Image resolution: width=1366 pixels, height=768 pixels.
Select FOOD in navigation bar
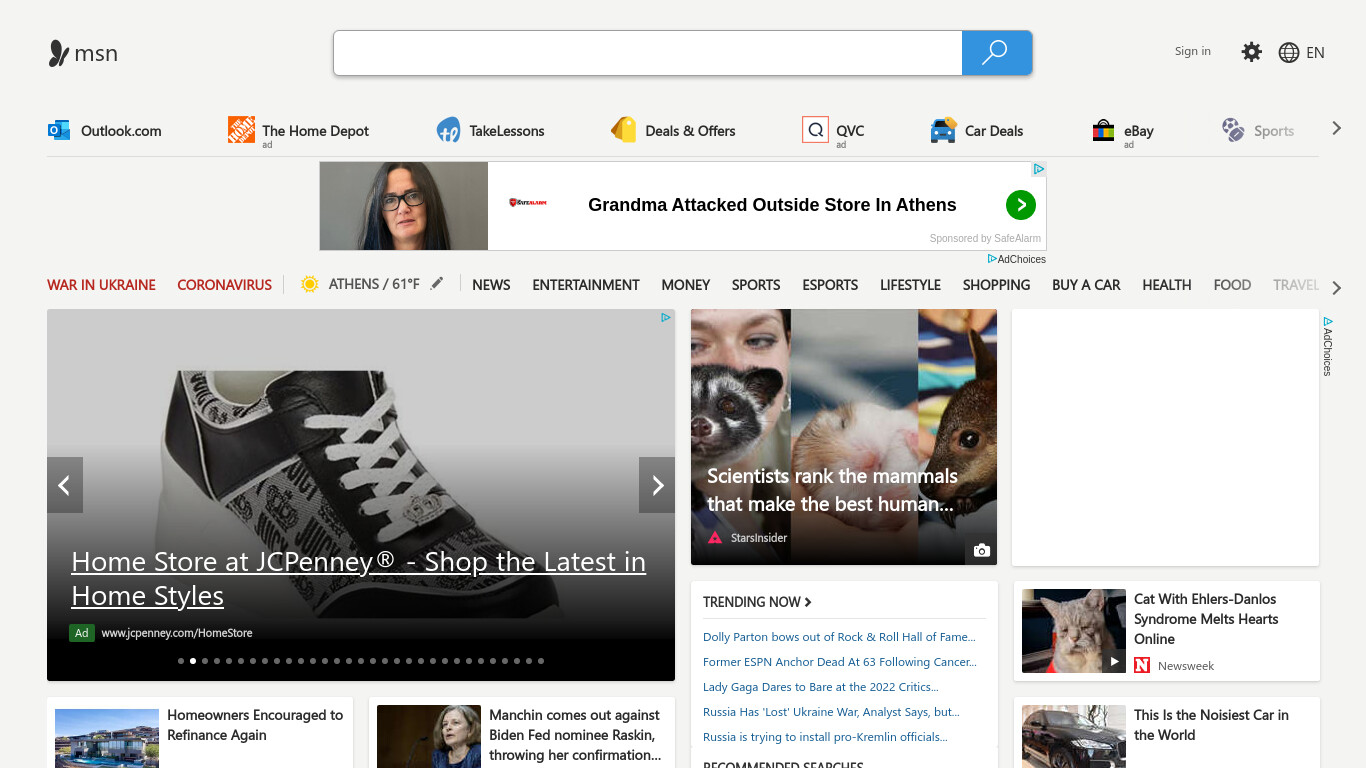coord(1232,285)
